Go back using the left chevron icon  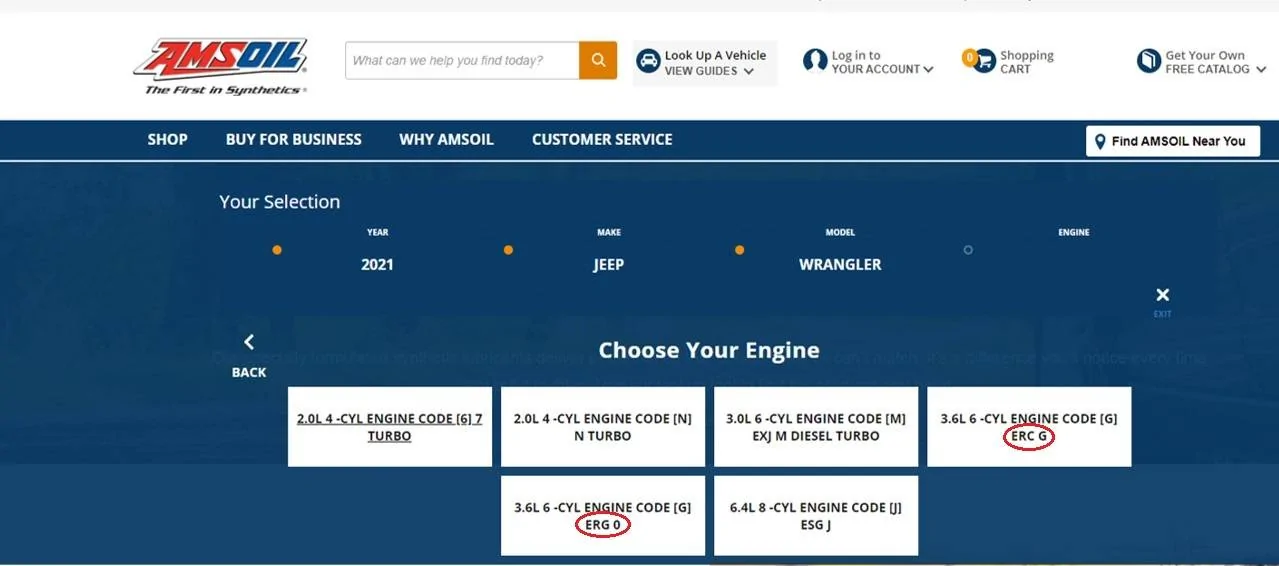point(249,342)
